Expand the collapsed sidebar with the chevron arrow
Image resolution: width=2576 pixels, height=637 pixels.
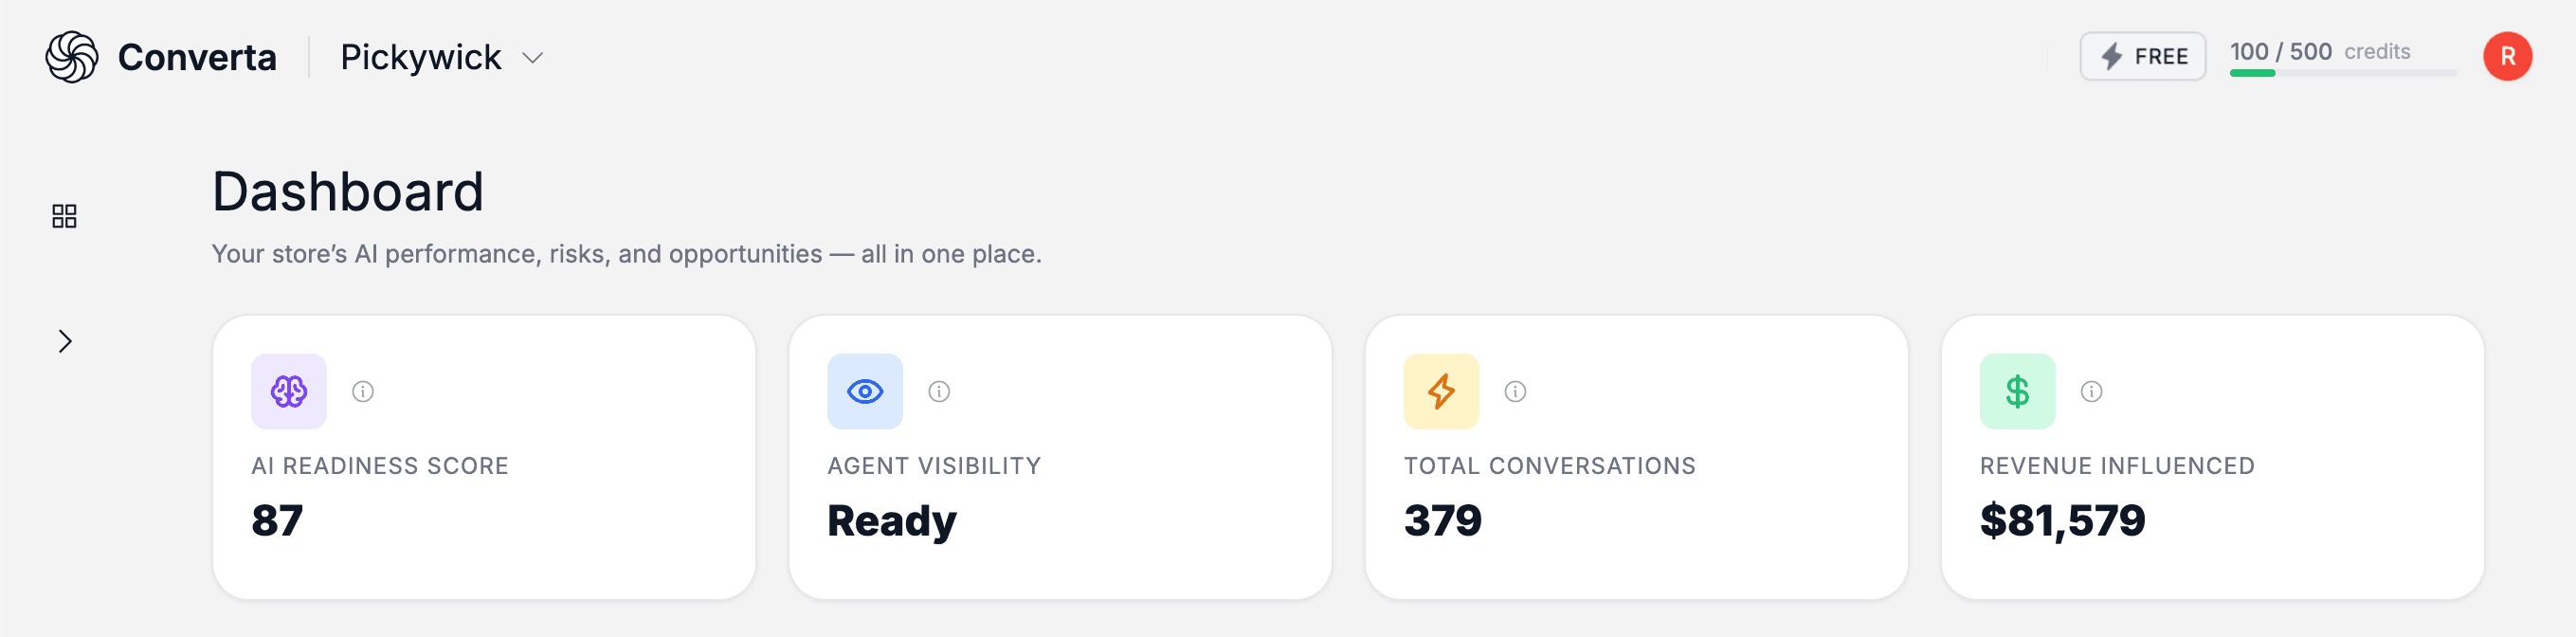[x=66, y=341]
